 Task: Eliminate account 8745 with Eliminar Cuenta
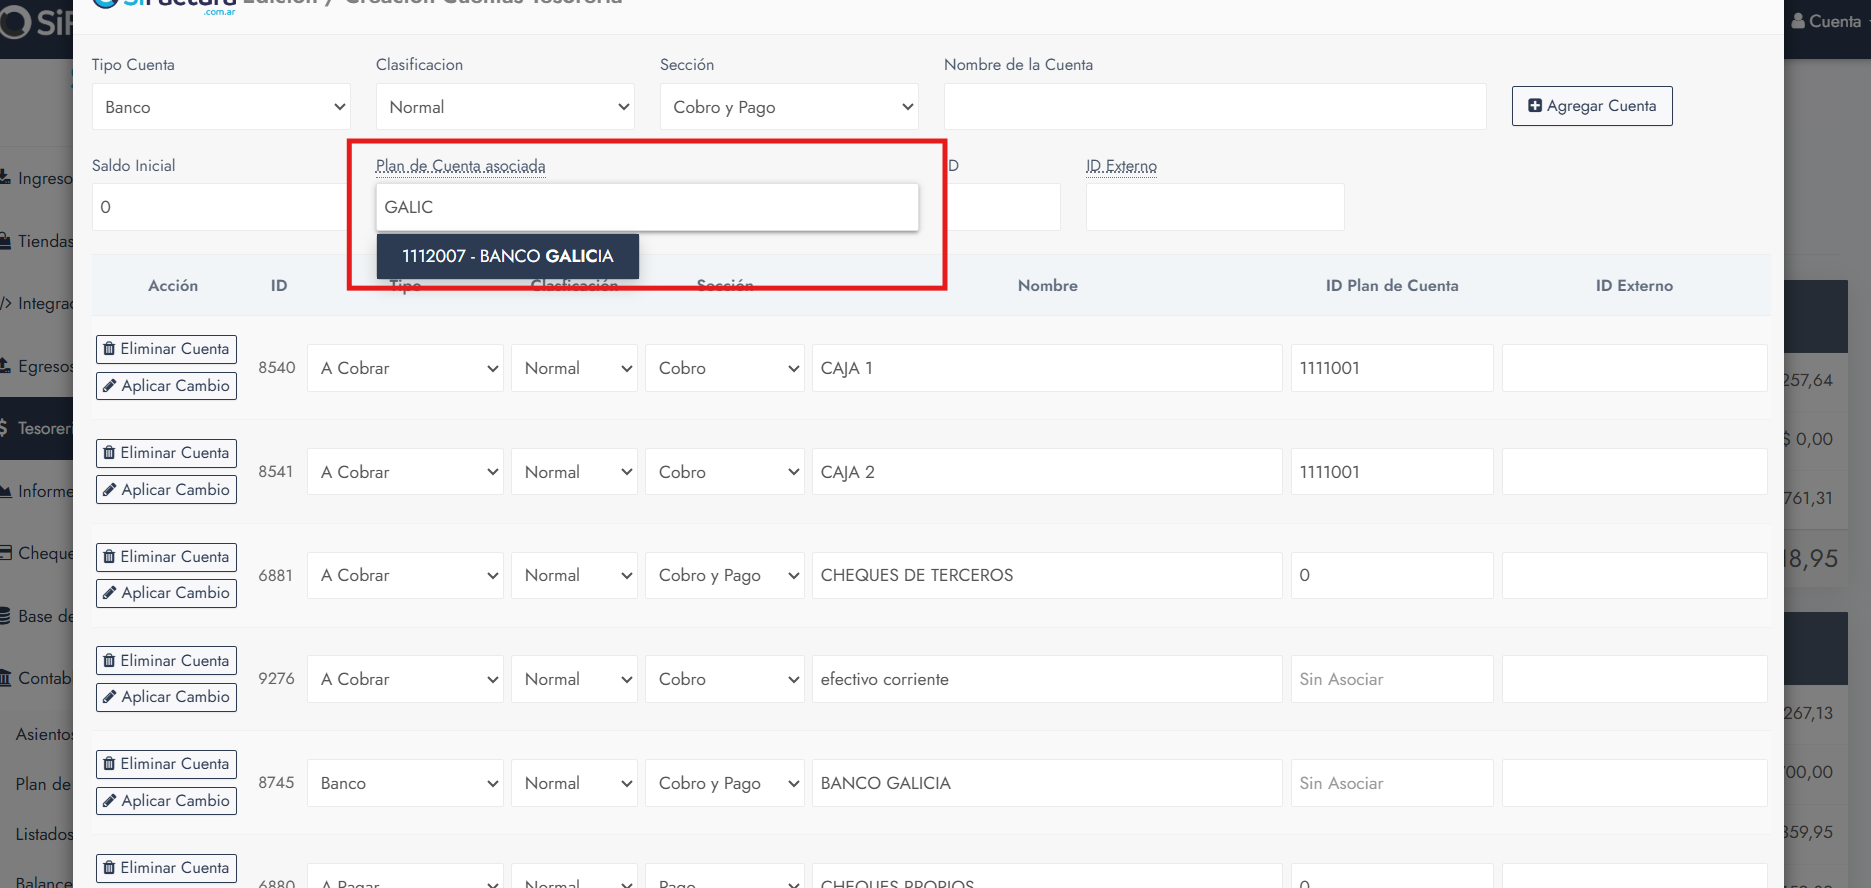click(x=166, y=764)
